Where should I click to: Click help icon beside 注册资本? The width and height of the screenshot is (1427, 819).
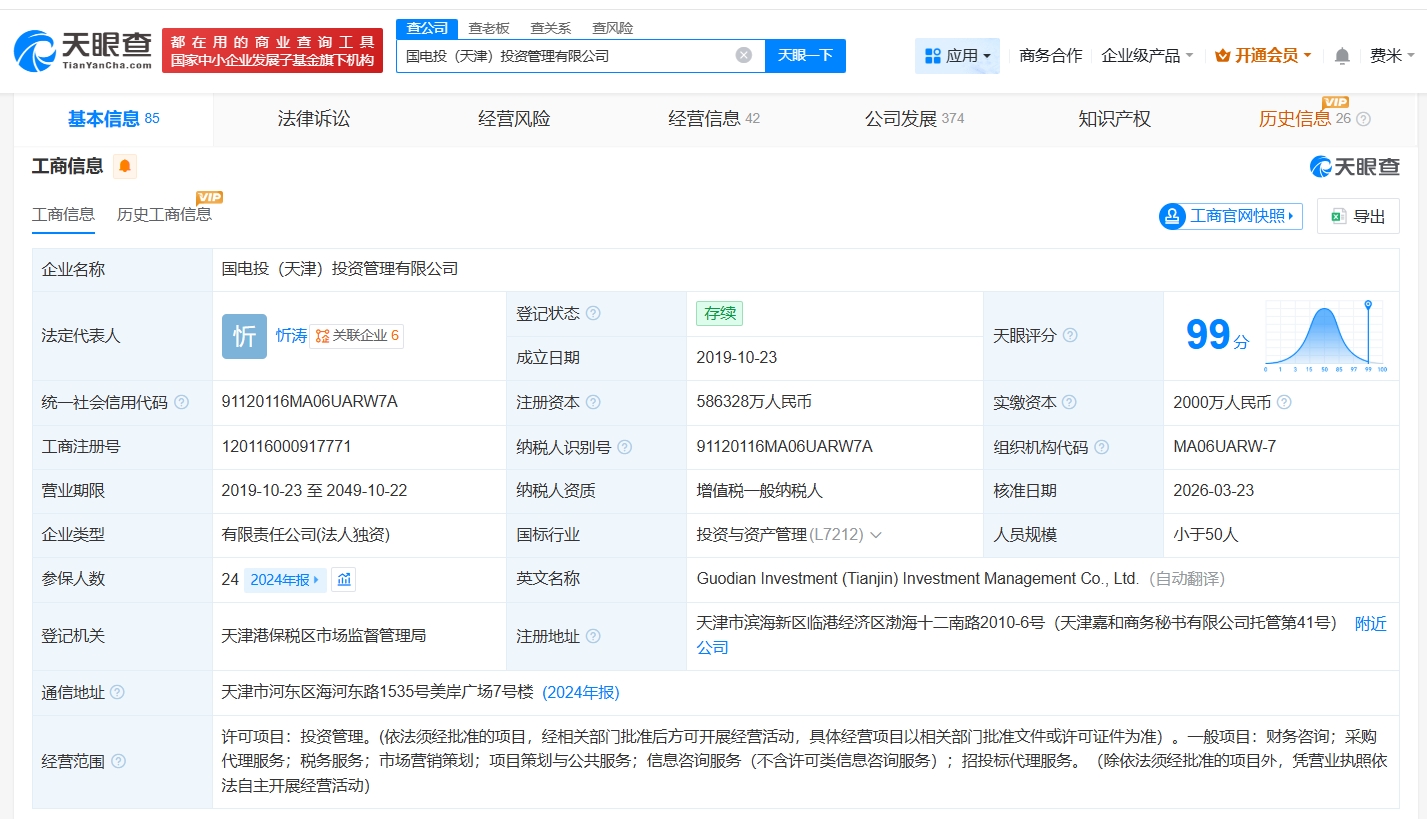pos(593,402)
